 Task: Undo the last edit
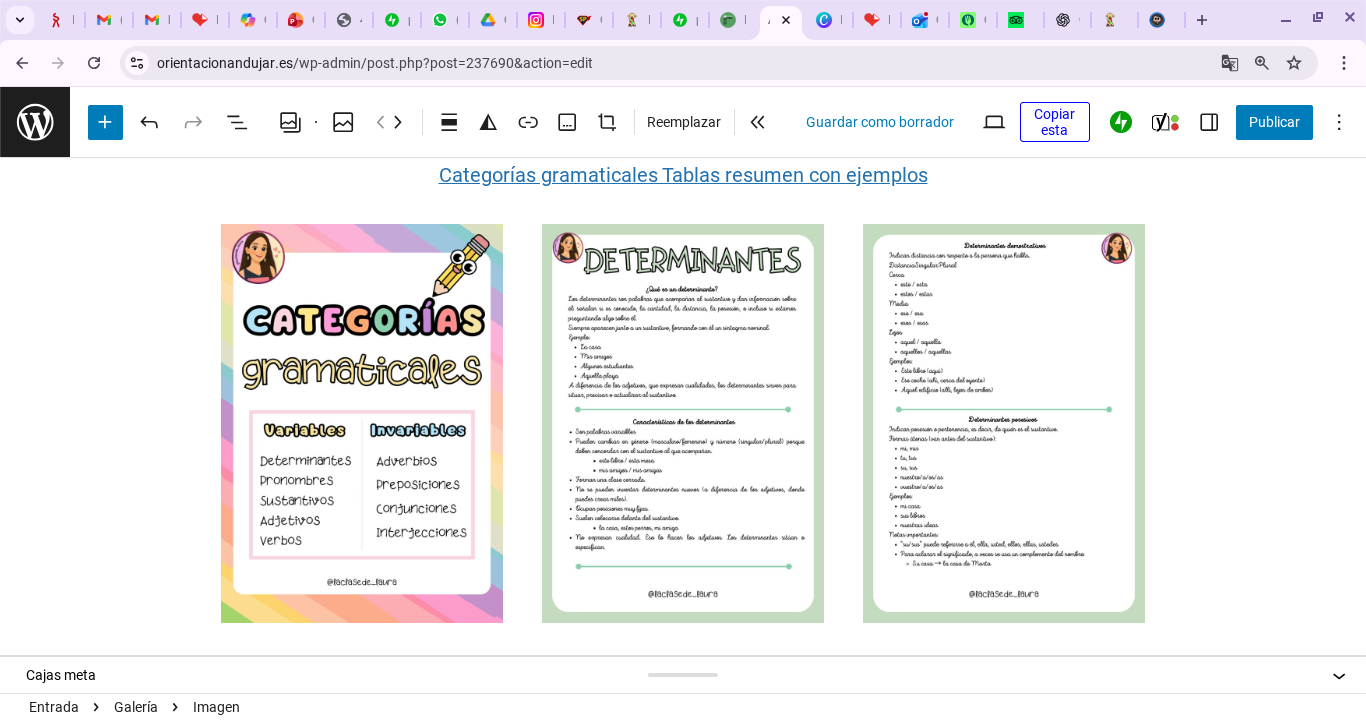(x=150, y=122)
